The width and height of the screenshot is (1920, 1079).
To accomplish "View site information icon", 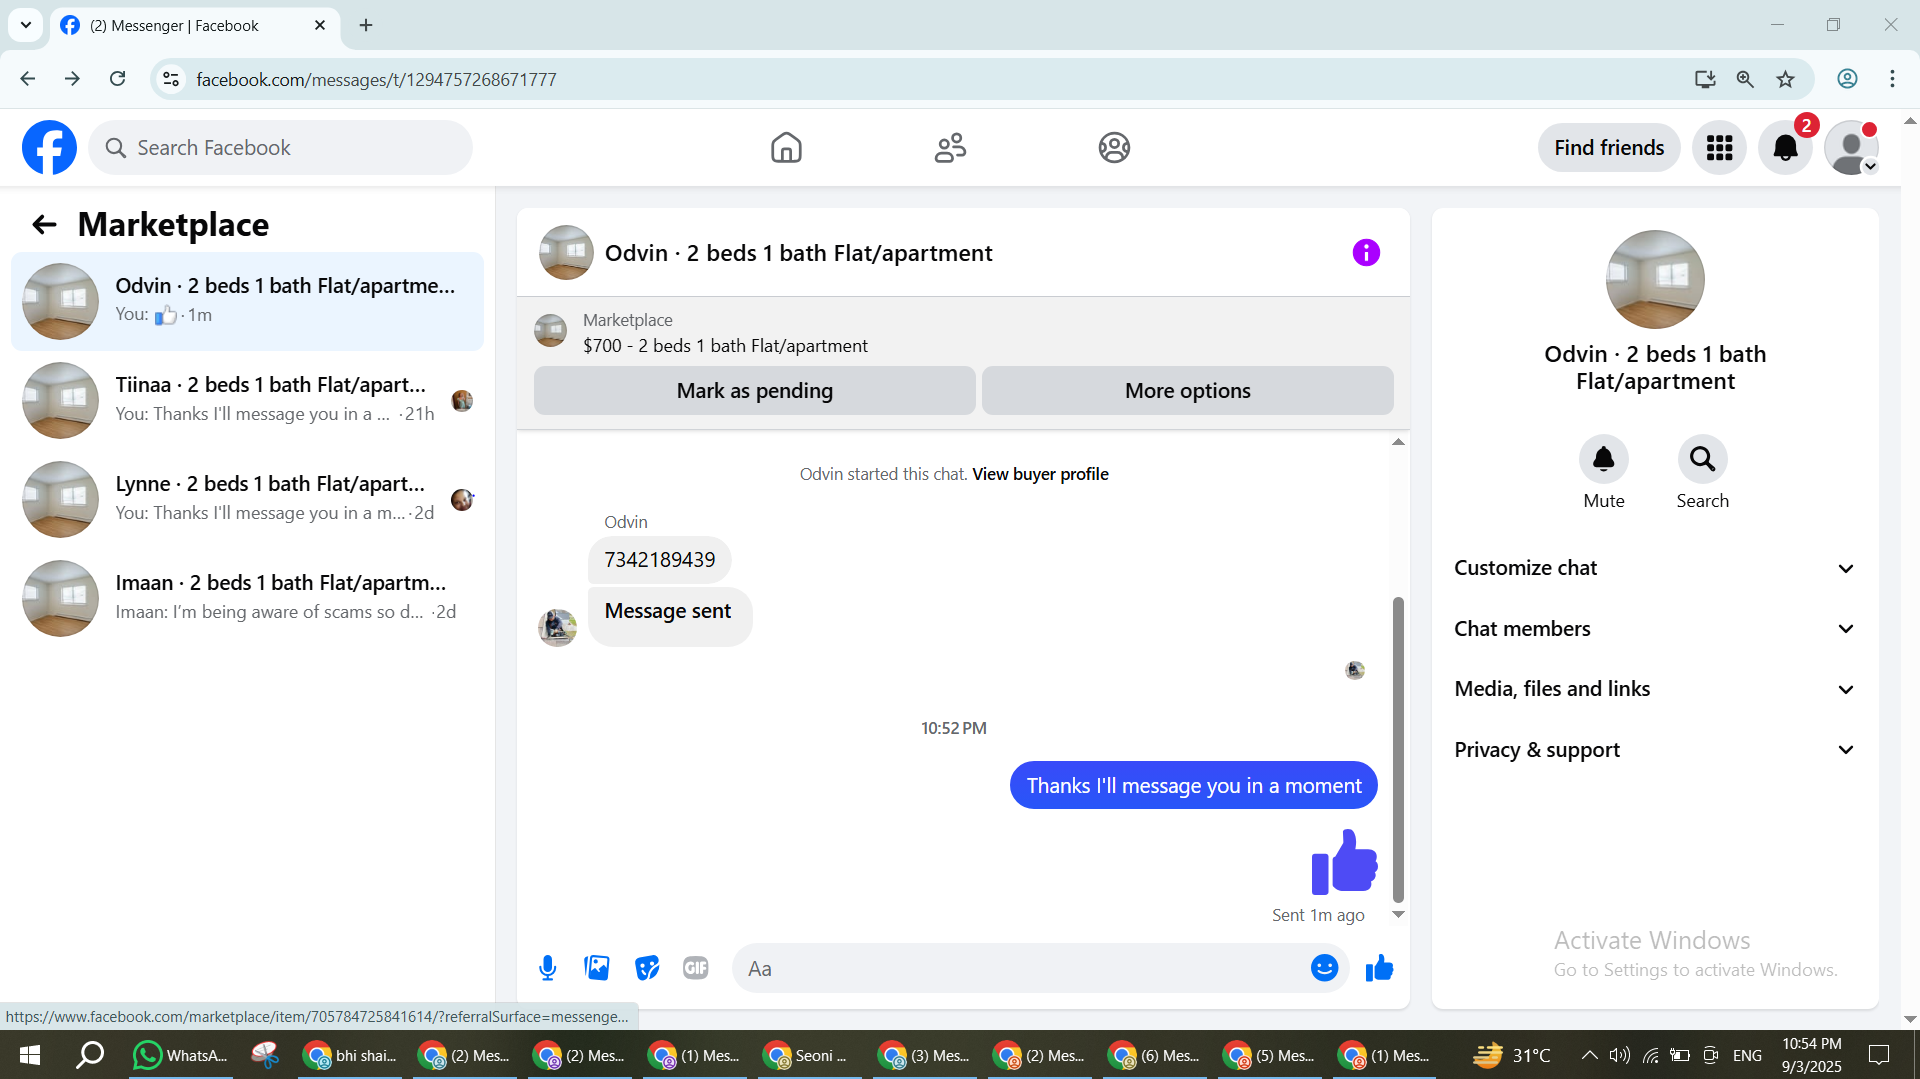I will click(171, 79).
